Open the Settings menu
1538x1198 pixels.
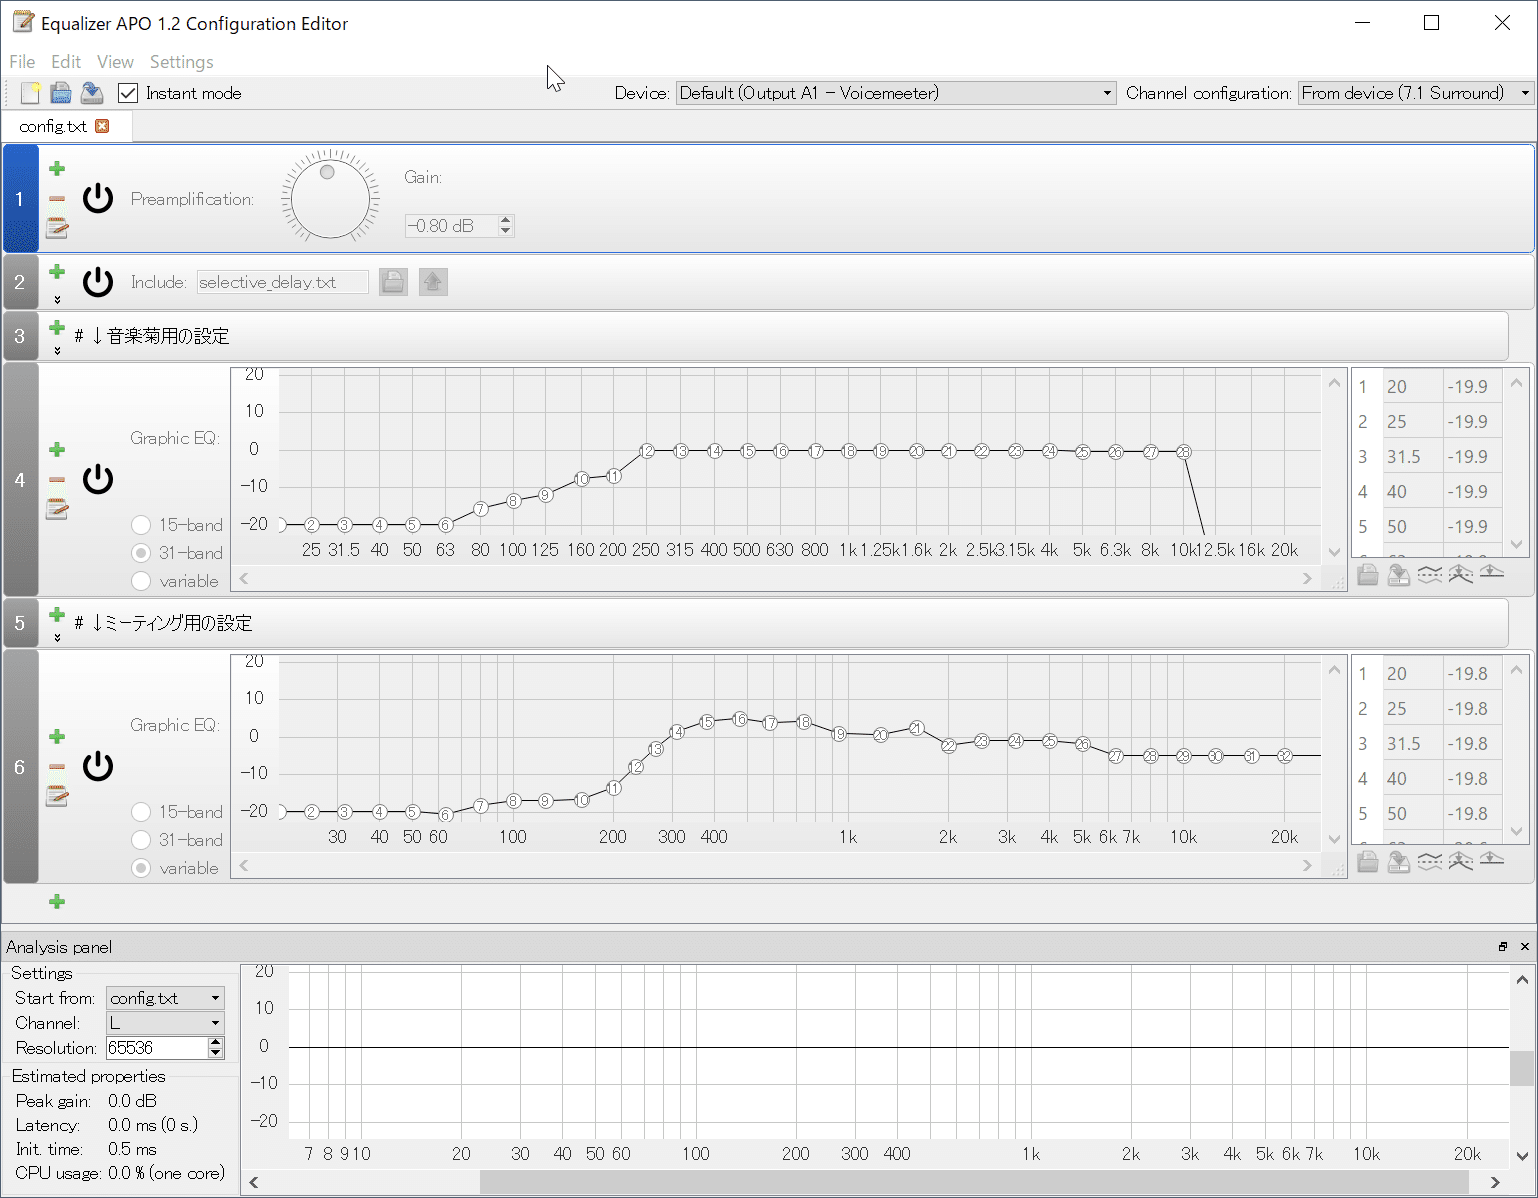182,62
